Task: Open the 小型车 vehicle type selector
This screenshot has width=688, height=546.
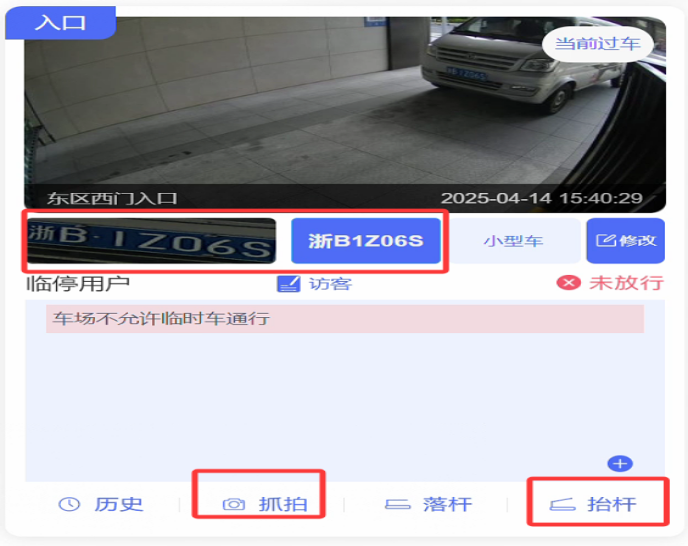Action: click(514, 241)
